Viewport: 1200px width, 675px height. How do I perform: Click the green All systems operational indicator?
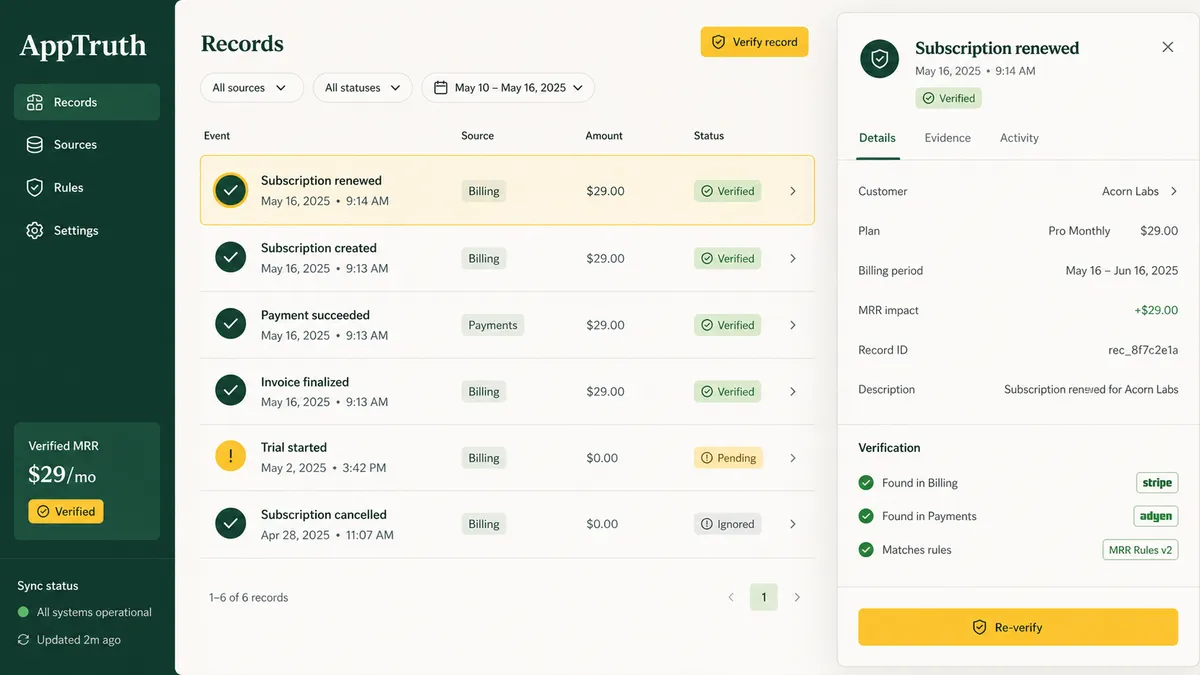23,612
